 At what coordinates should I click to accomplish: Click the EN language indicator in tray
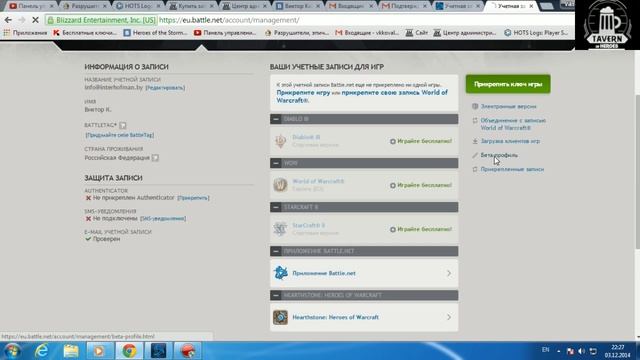click(x=545, y=350)
